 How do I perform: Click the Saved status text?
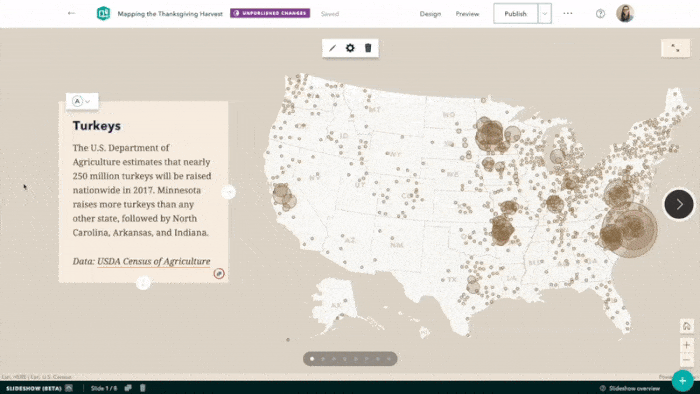click(x=330, y=14)
